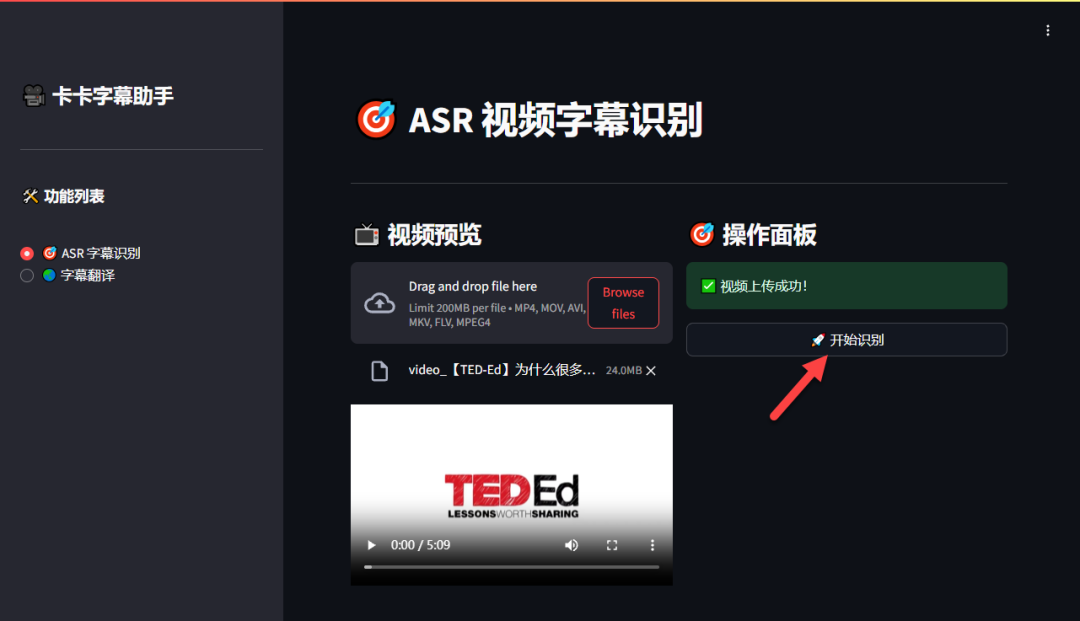Click the wrench icon next to 功能列表
The image size is (1080, 621).
30,196
